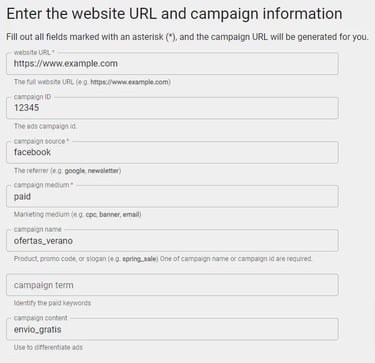Select the campaign content field with envio_gratis
Screen dimensions: 375x363
click(172, 329)
